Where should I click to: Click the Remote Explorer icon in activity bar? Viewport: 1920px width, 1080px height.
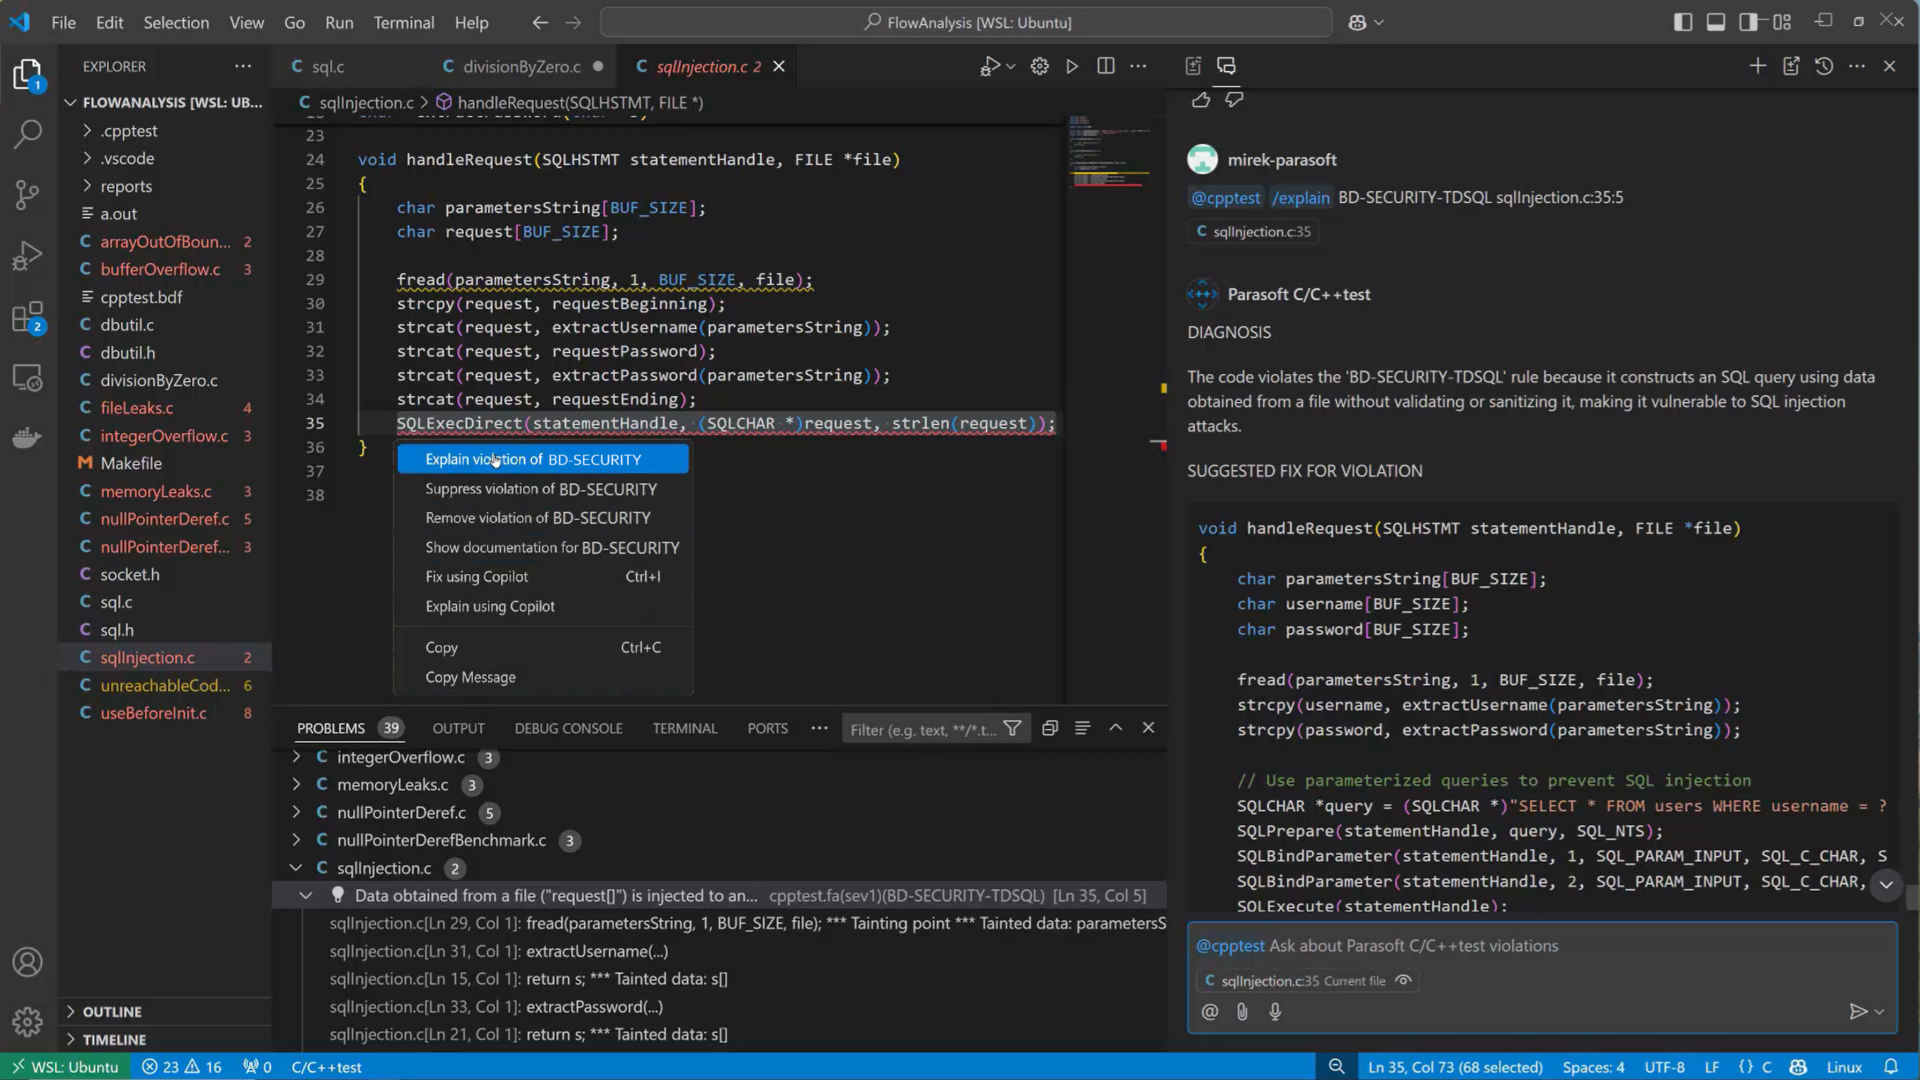click(27, 377)
